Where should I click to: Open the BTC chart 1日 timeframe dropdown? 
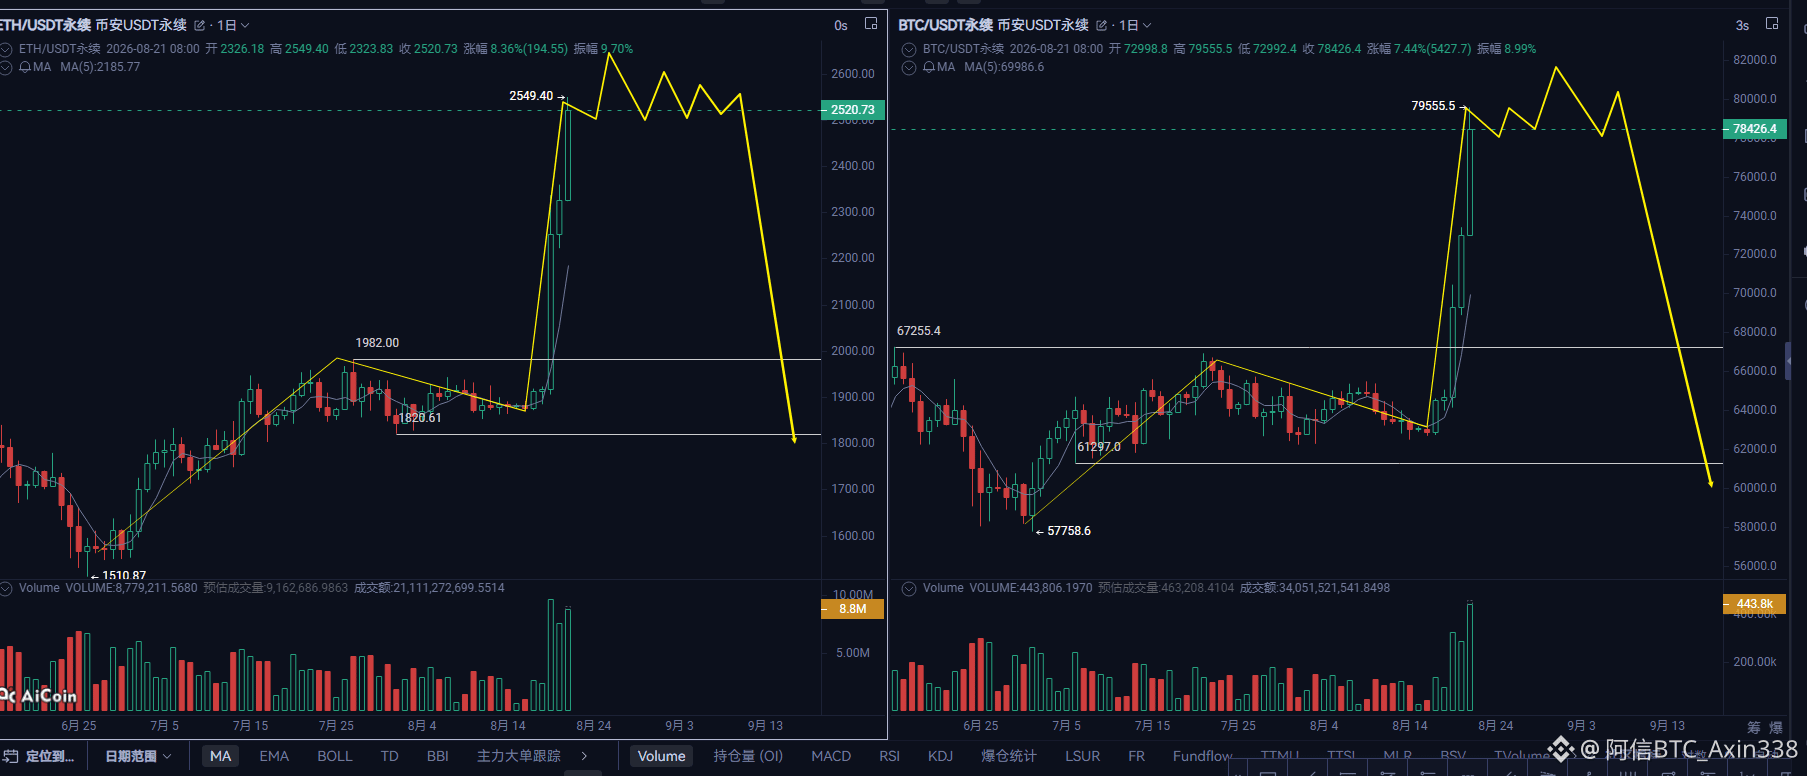coord(1136,25)
